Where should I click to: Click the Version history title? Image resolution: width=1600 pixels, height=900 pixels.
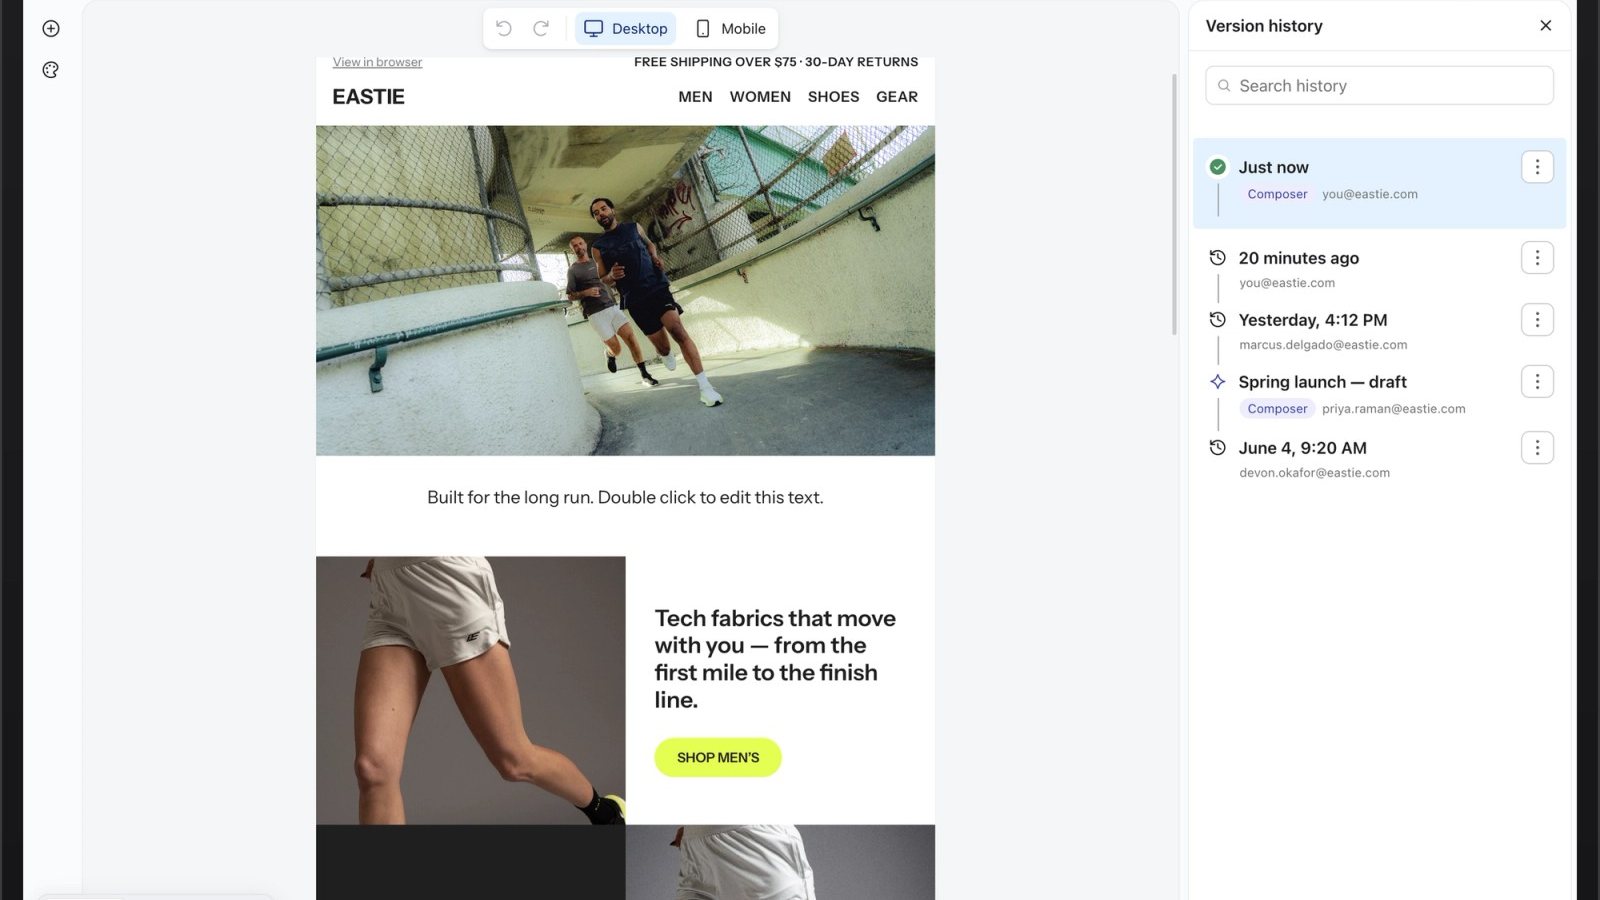(x=1264, y=26)
